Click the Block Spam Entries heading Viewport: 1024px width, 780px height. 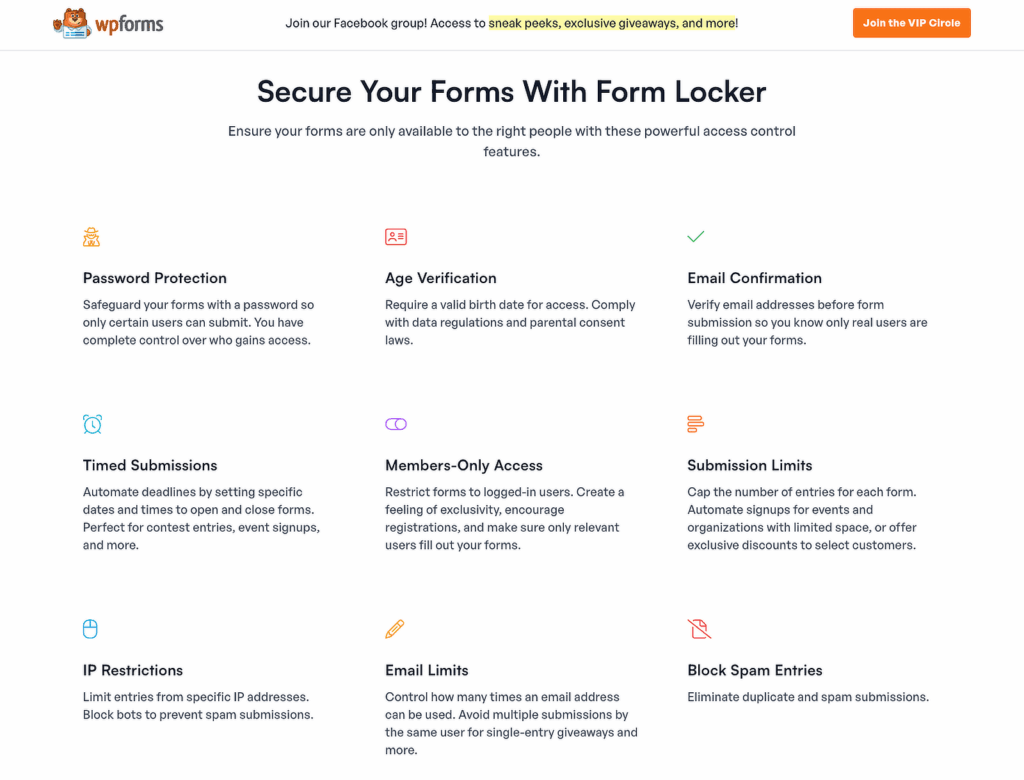click(x=754, y=670)
